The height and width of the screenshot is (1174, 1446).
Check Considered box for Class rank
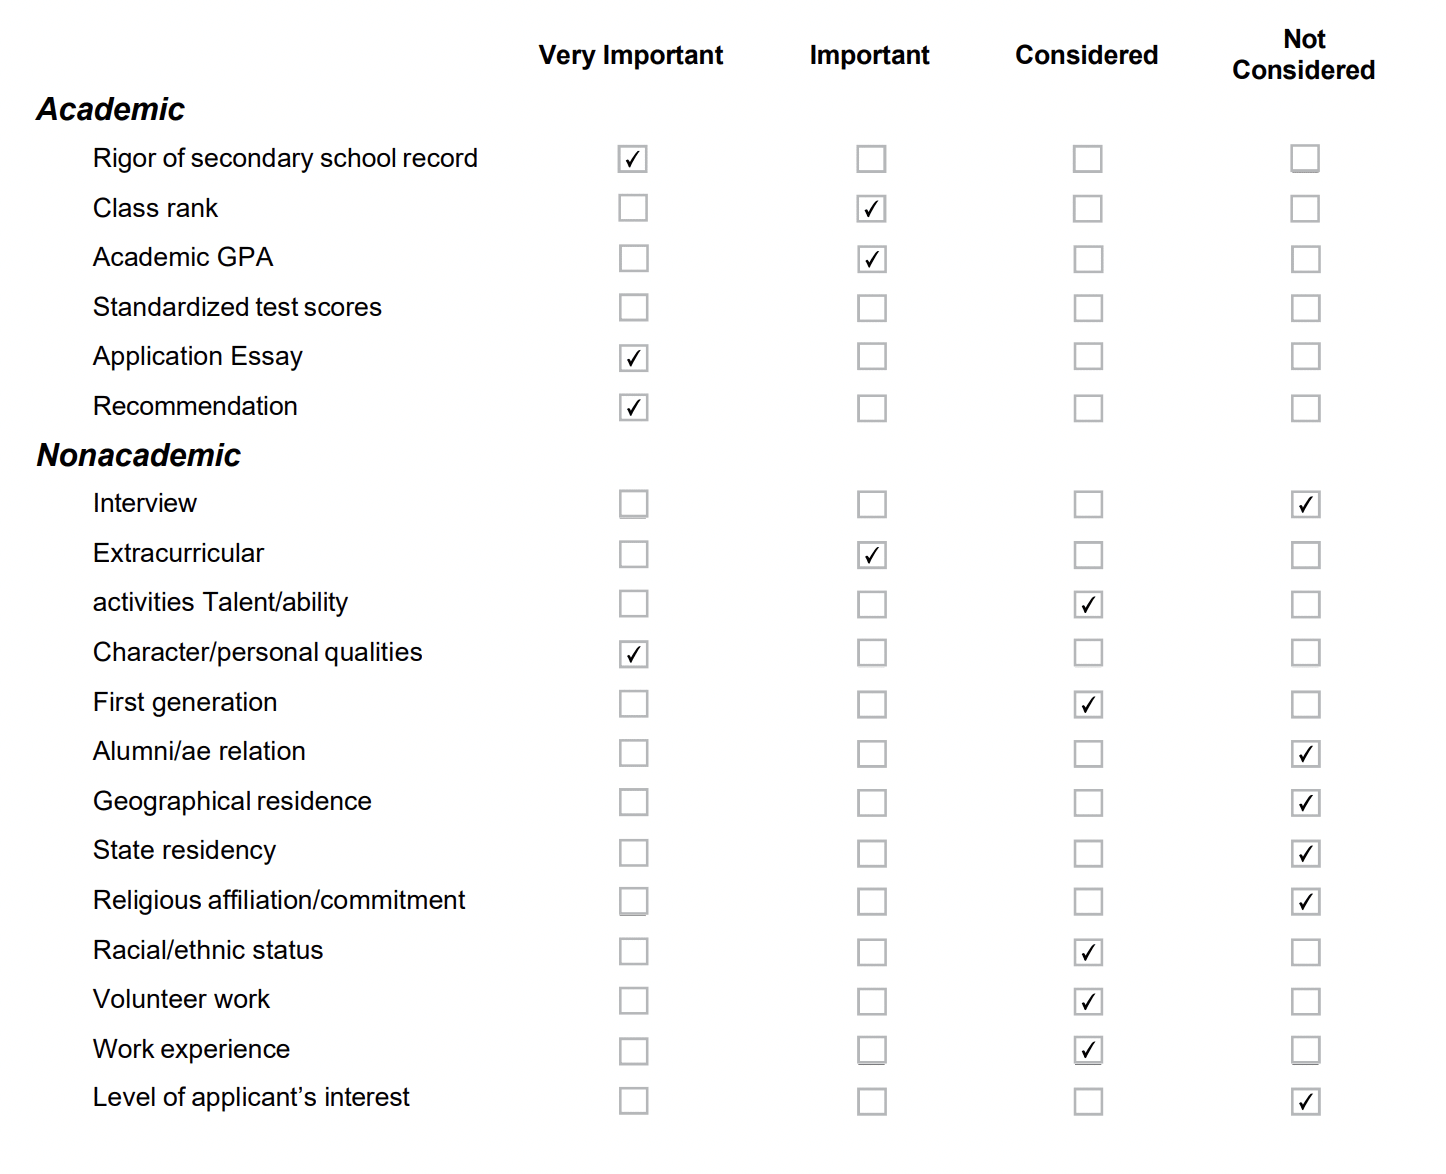click(x=1087, y=209)
